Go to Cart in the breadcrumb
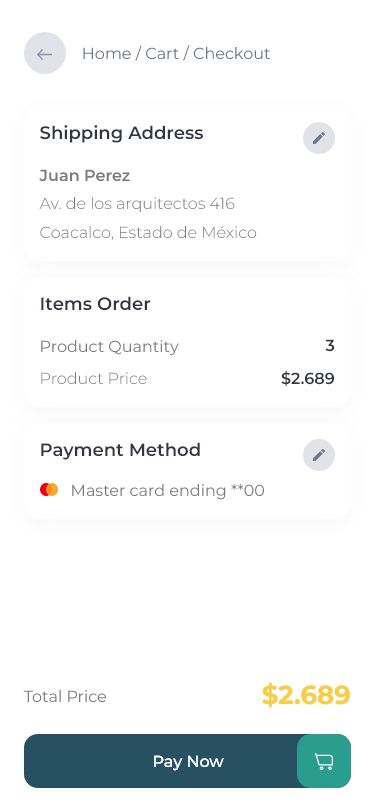The height and width of the screenshot is (812, 375). [x=162, y=53]
